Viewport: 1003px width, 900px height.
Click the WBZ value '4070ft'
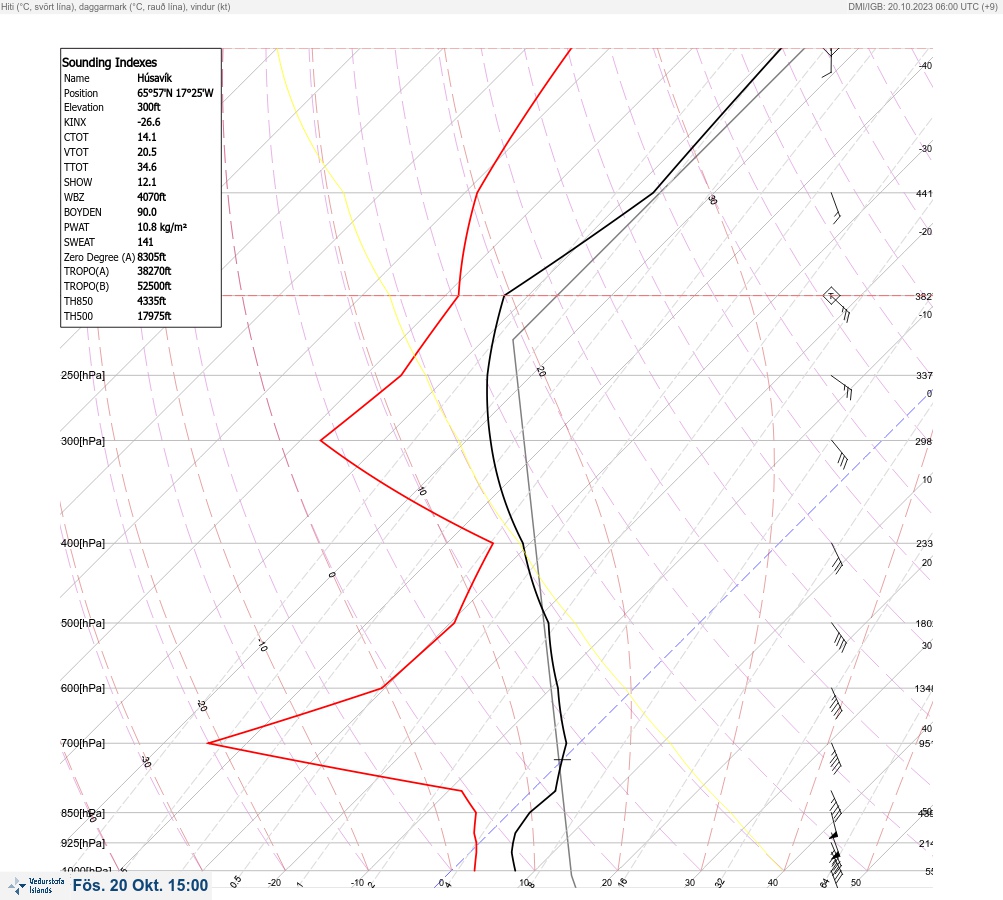(x=151, y=197)
